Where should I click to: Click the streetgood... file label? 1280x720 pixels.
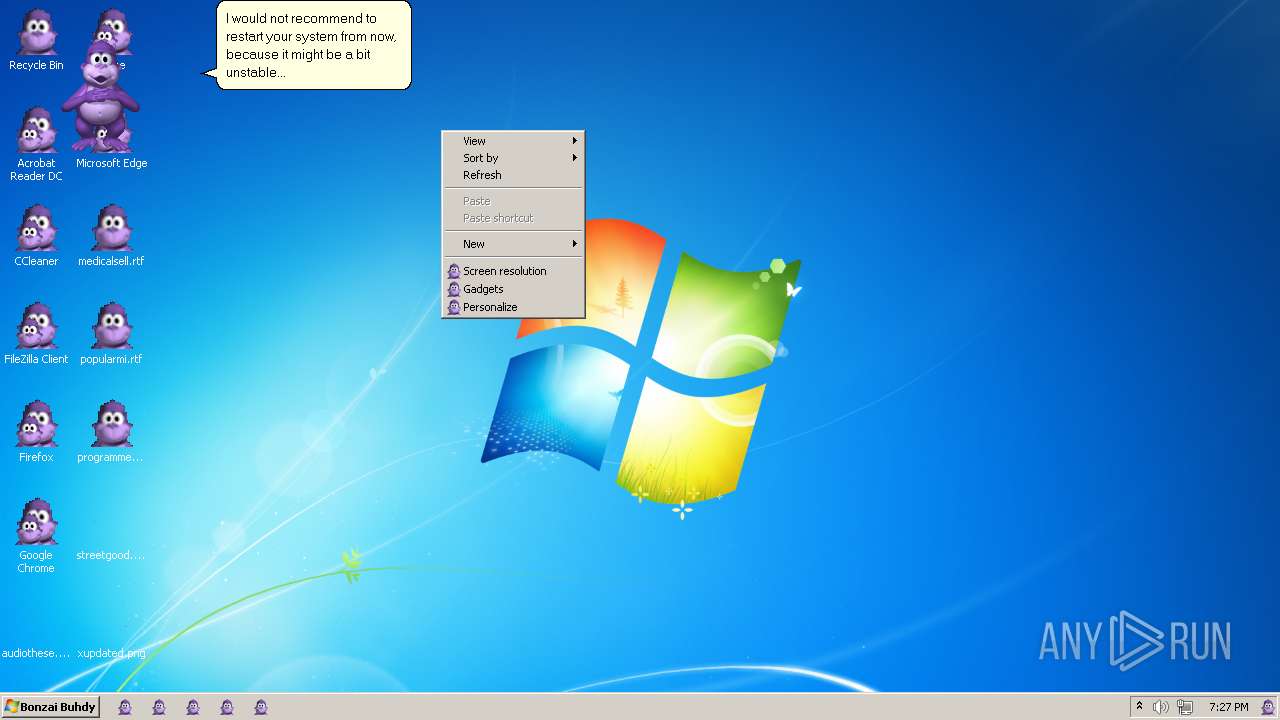pyautogui.click(x=110, y=555)
